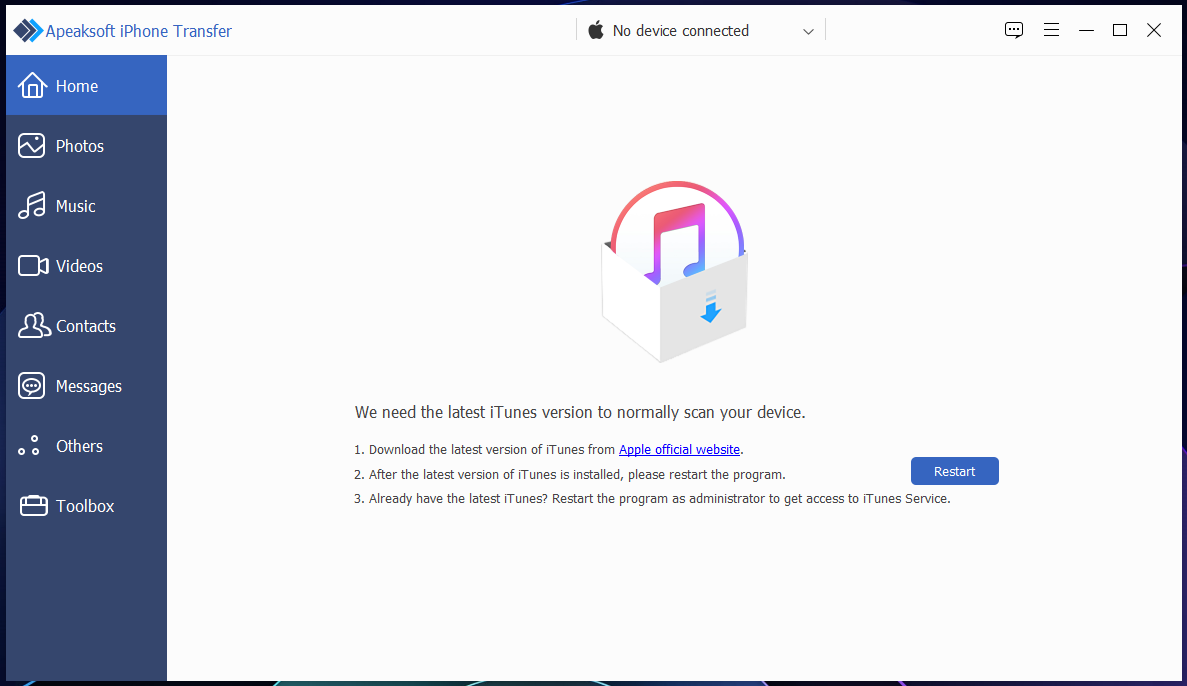Viewport: 1187px width, 686px height.
Task: Select the Music note icon
Action: [32, 205]
